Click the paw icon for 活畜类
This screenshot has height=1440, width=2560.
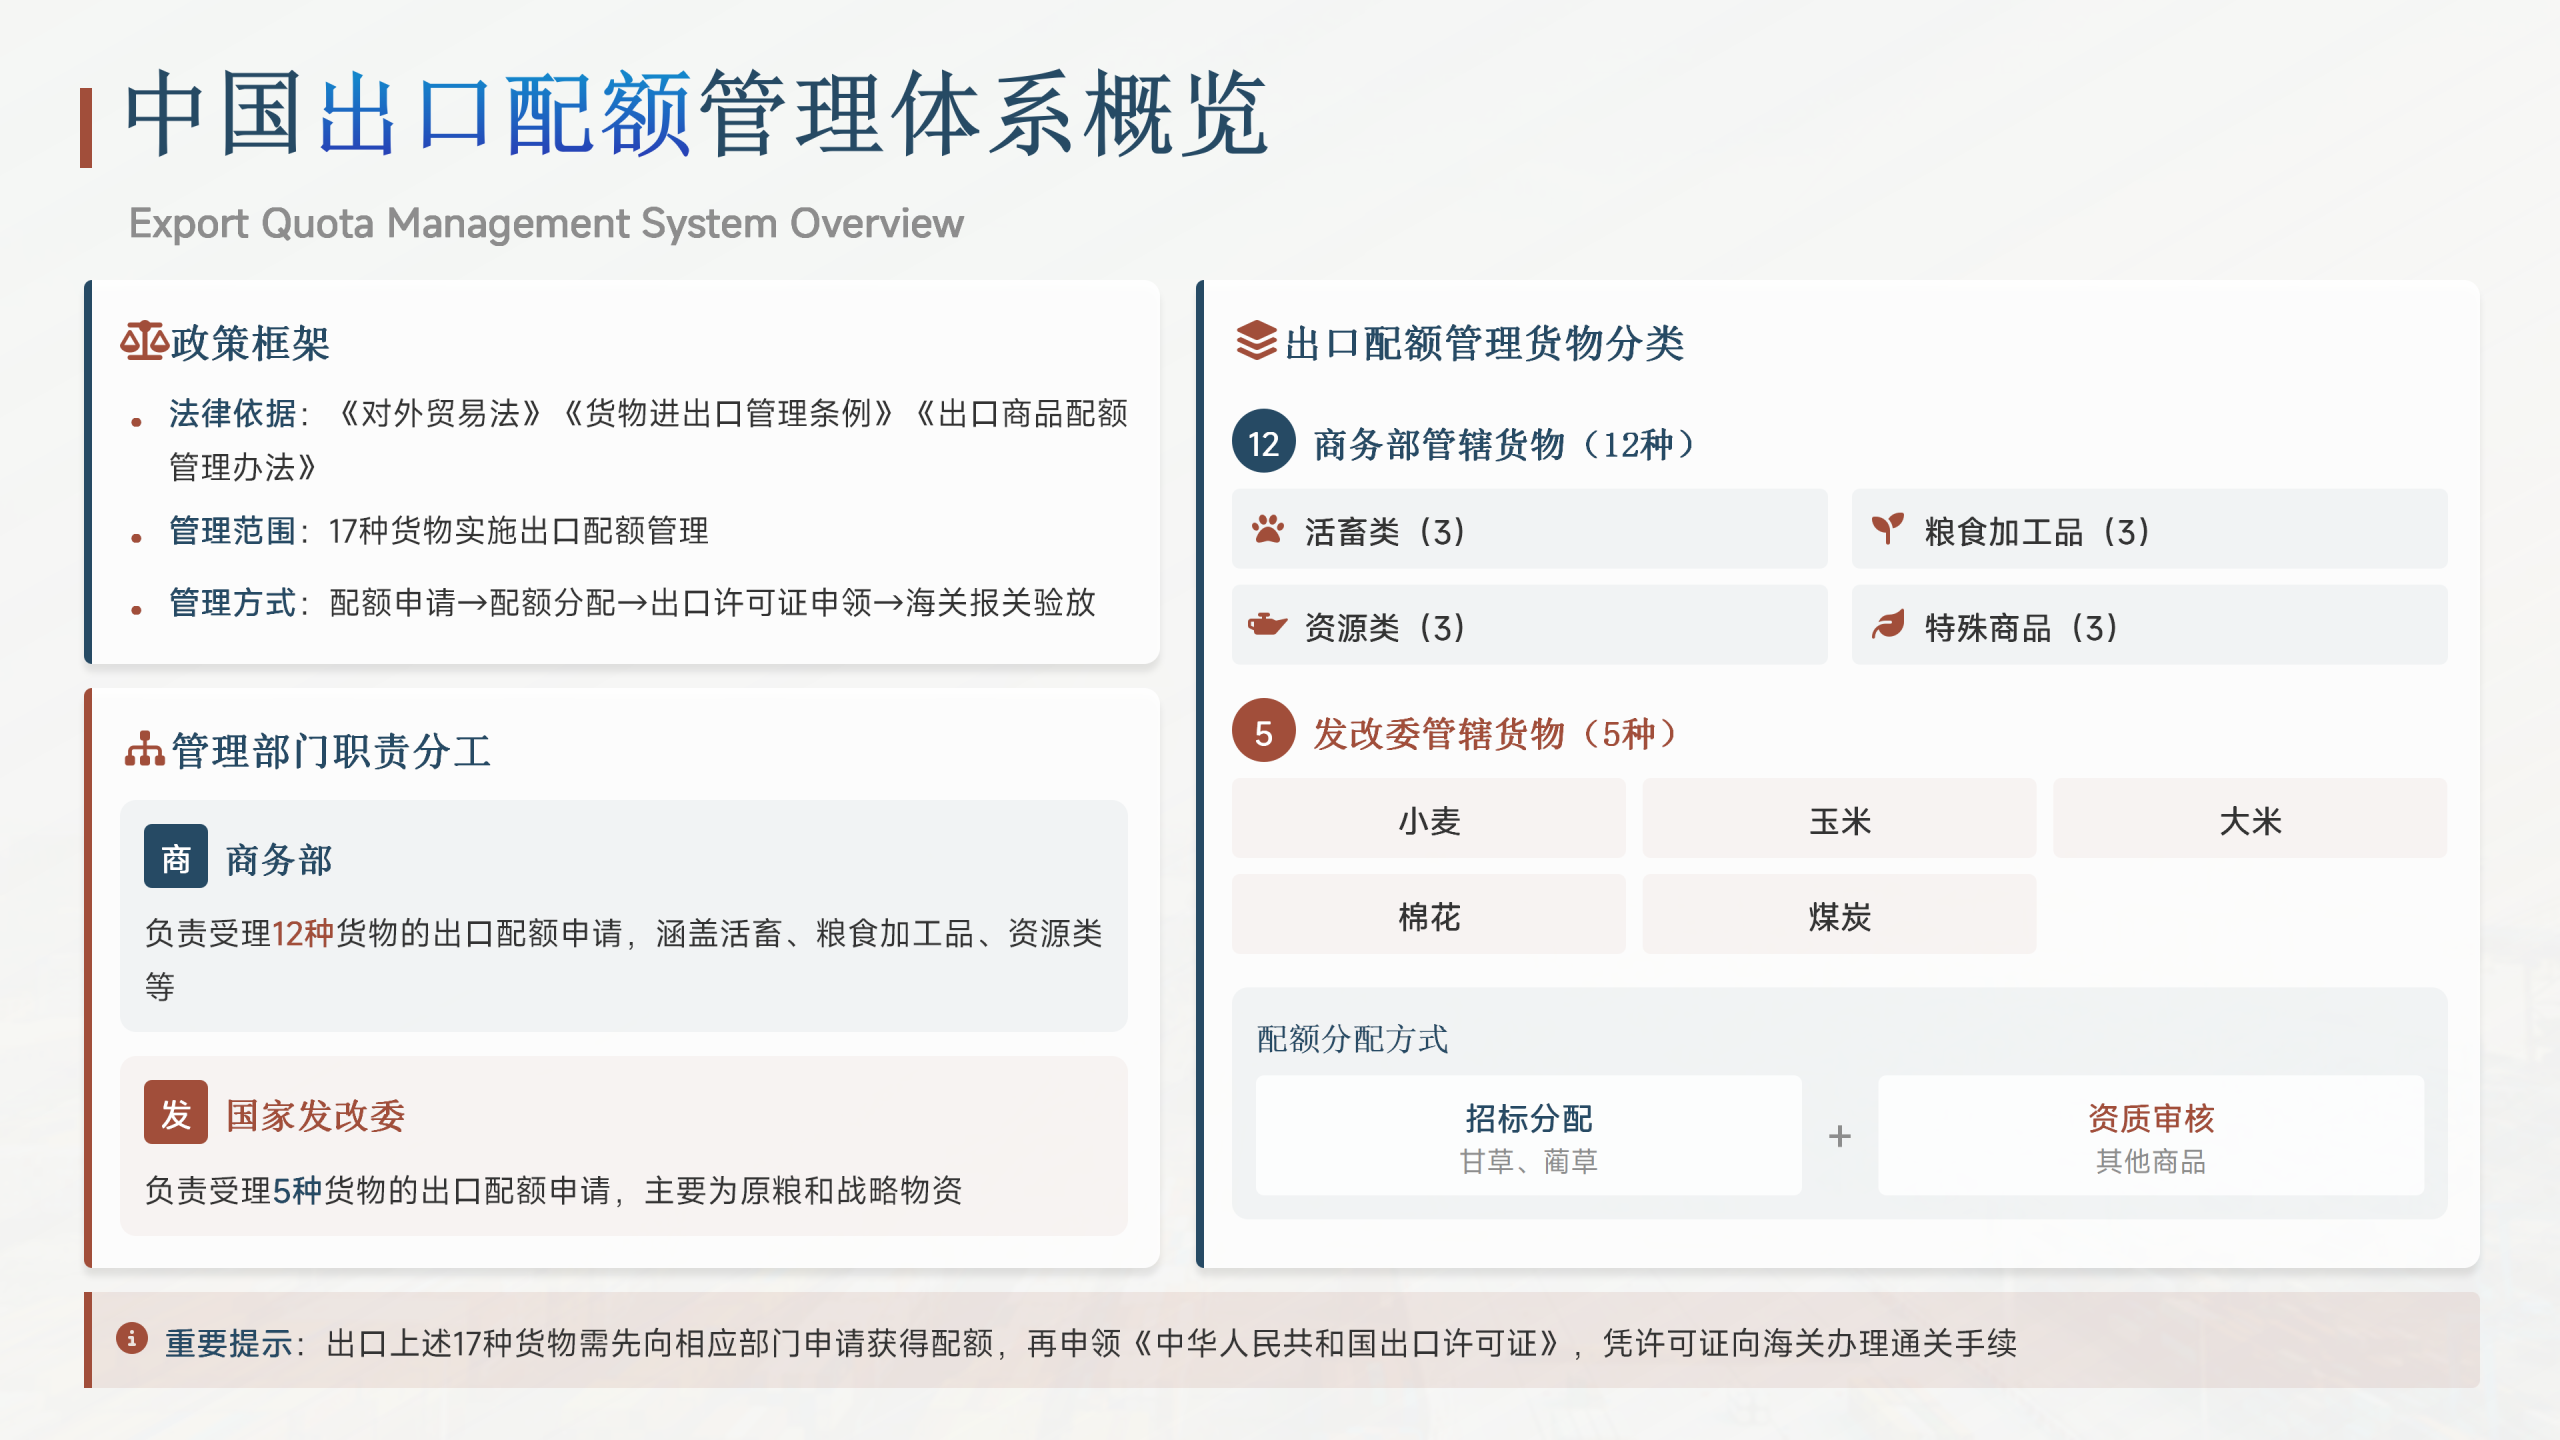1267,529
